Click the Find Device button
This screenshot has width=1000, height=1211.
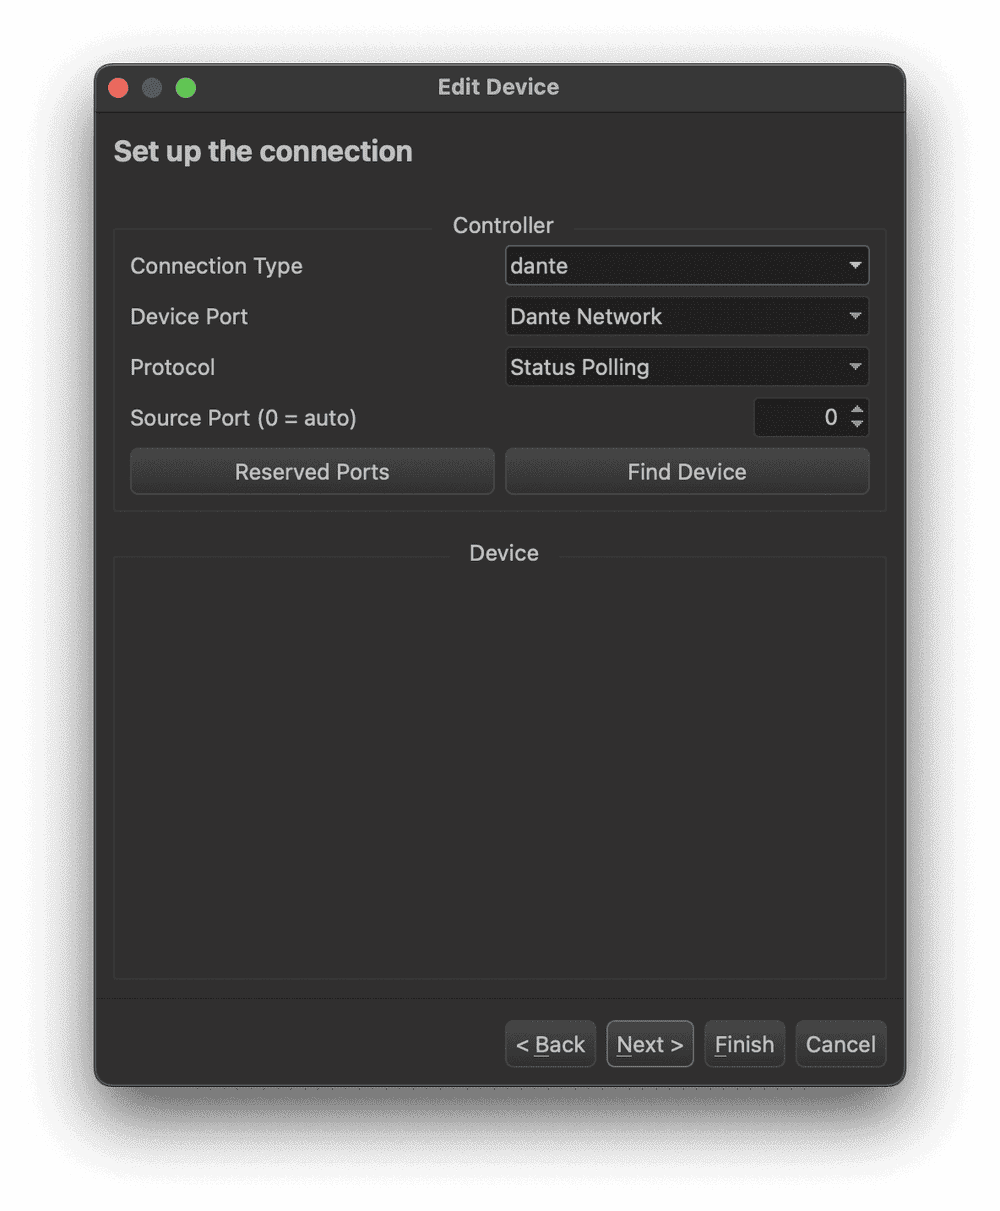coord(687,472)
